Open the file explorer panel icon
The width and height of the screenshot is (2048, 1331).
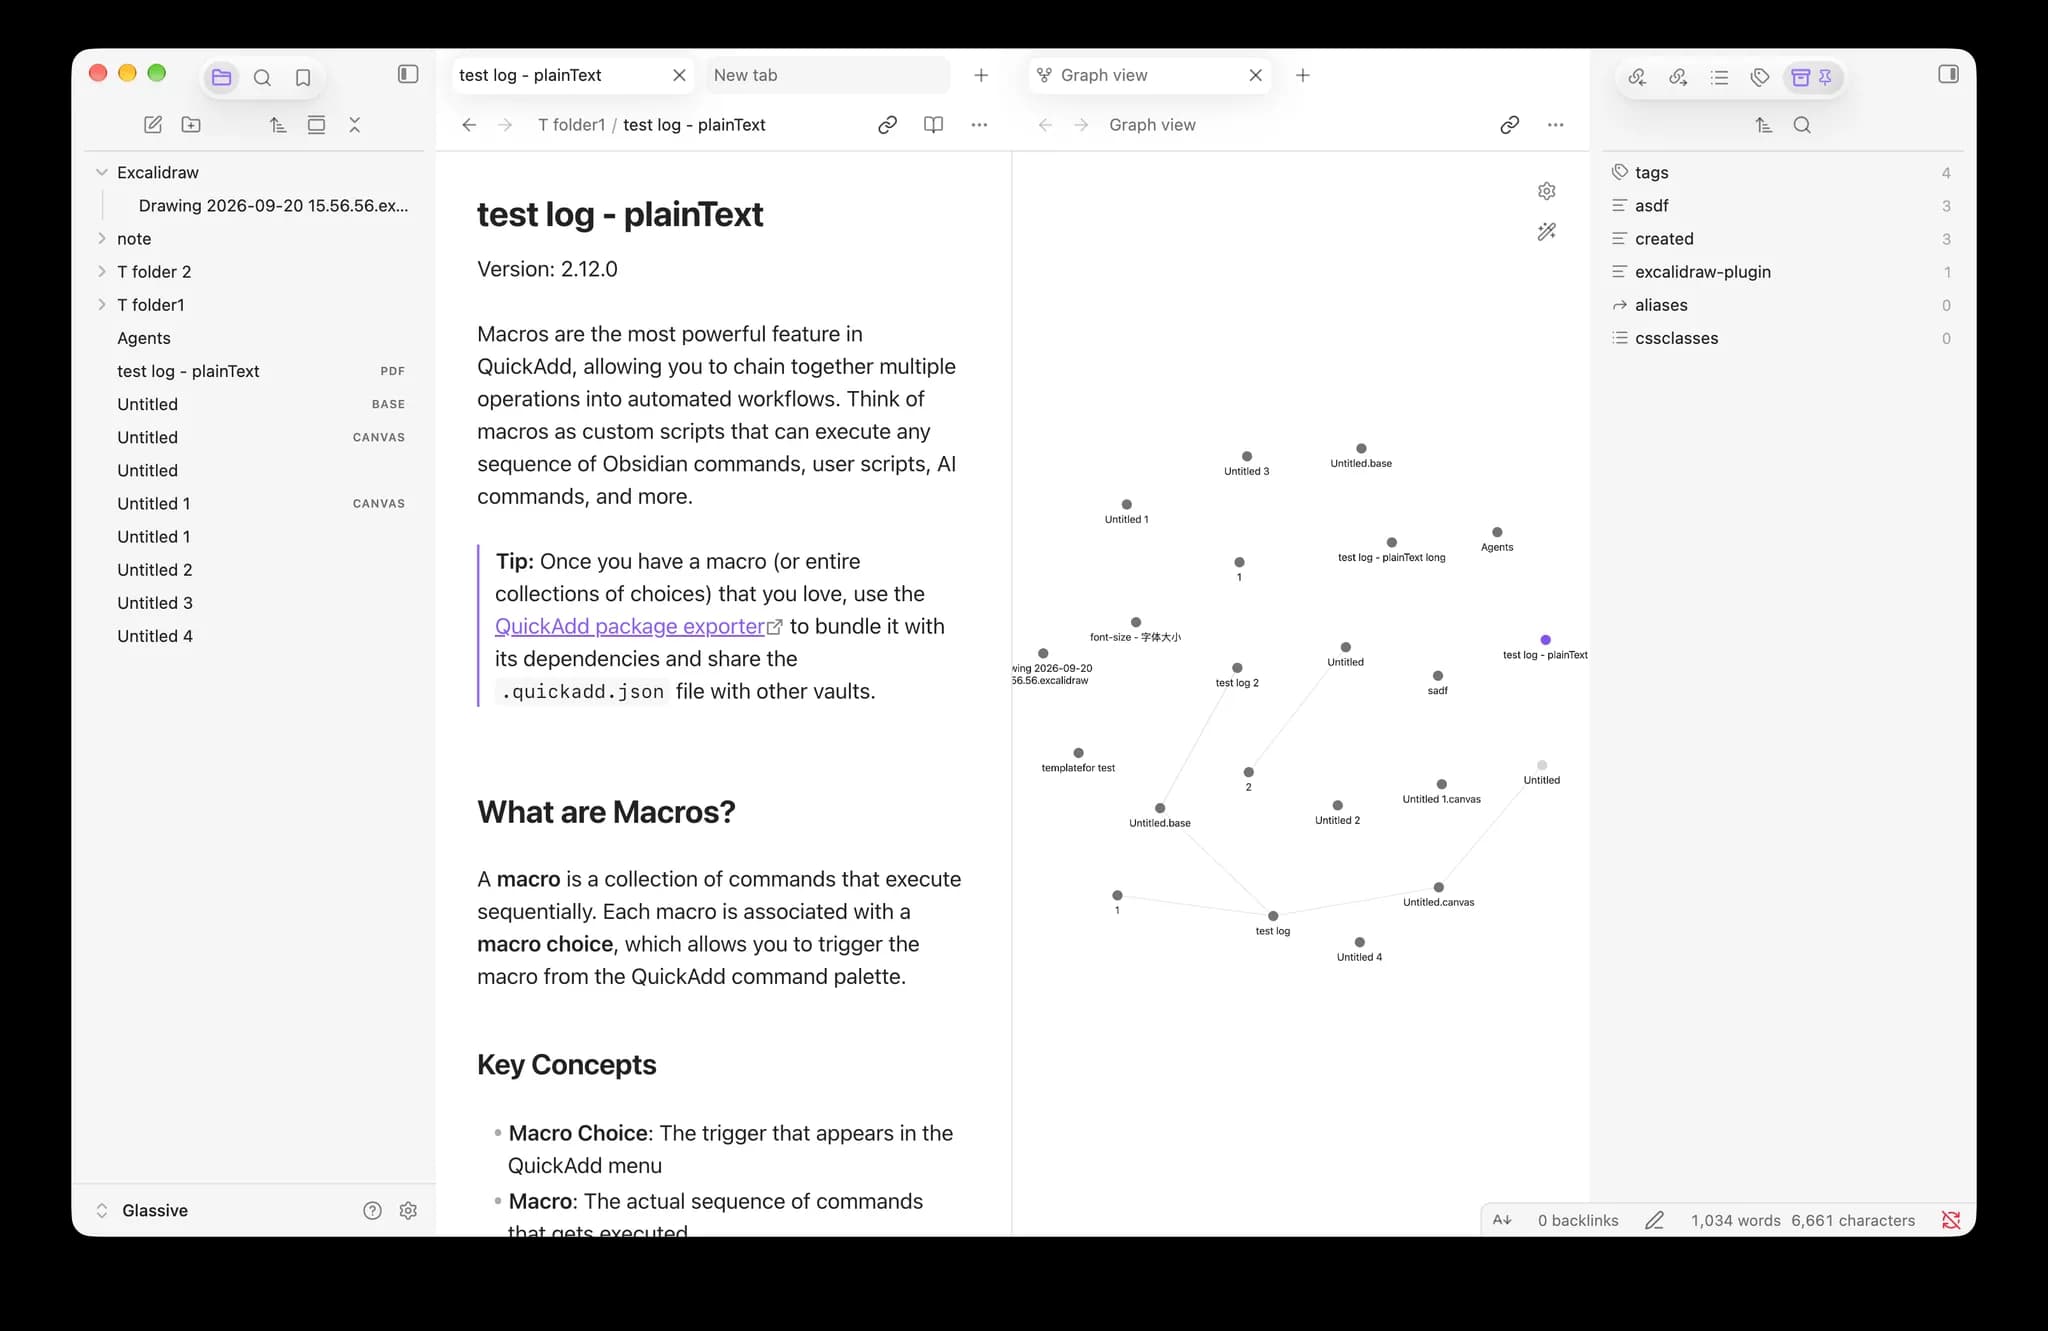(x=222, y=77)
